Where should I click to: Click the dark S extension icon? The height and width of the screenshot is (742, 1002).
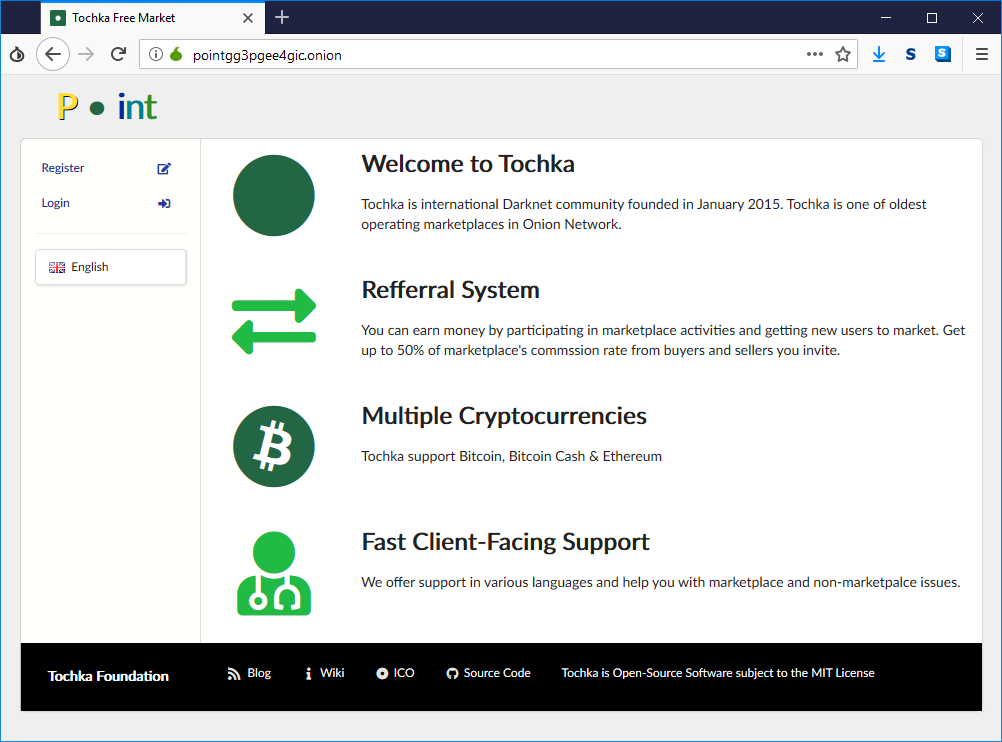[x=911, y=54]
